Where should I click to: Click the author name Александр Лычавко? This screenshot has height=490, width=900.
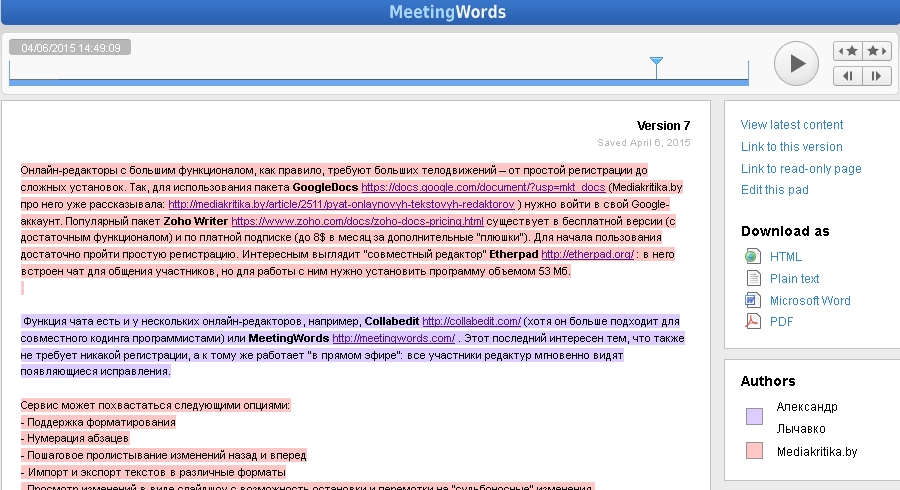(806, 418)
